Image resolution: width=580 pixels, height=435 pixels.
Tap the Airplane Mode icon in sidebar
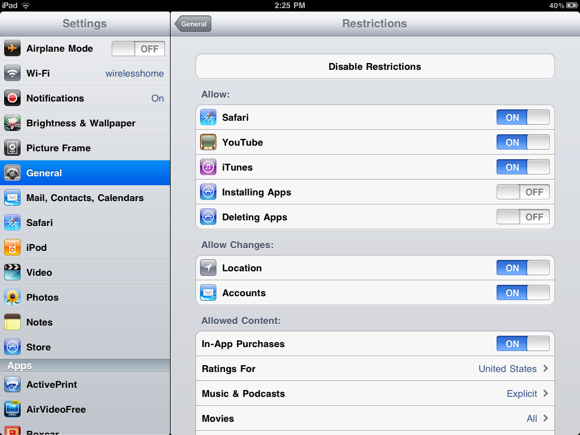click(x=12, y=48)
